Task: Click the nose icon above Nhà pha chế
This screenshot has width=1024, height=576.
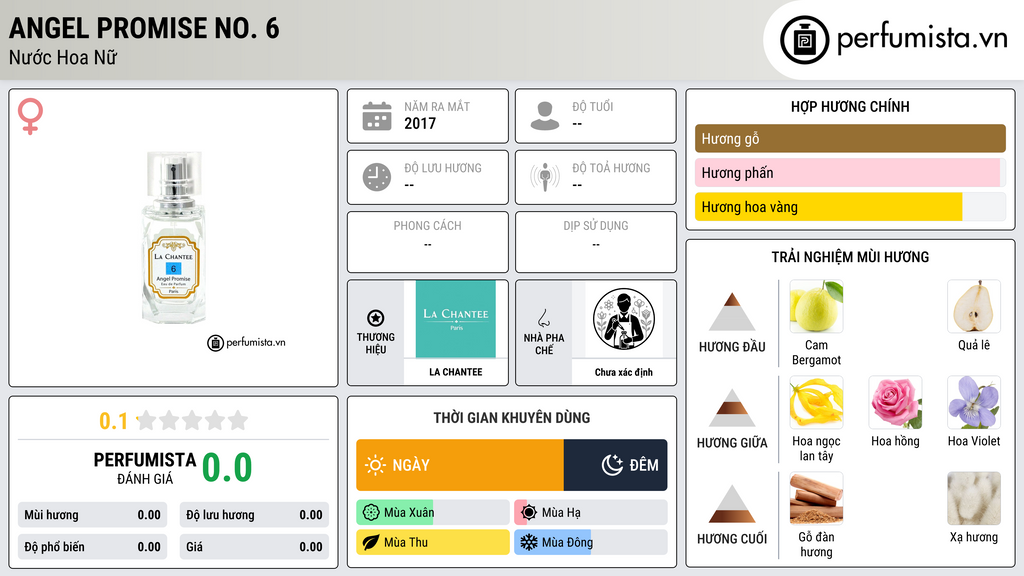Action: (x=543, y=319)
